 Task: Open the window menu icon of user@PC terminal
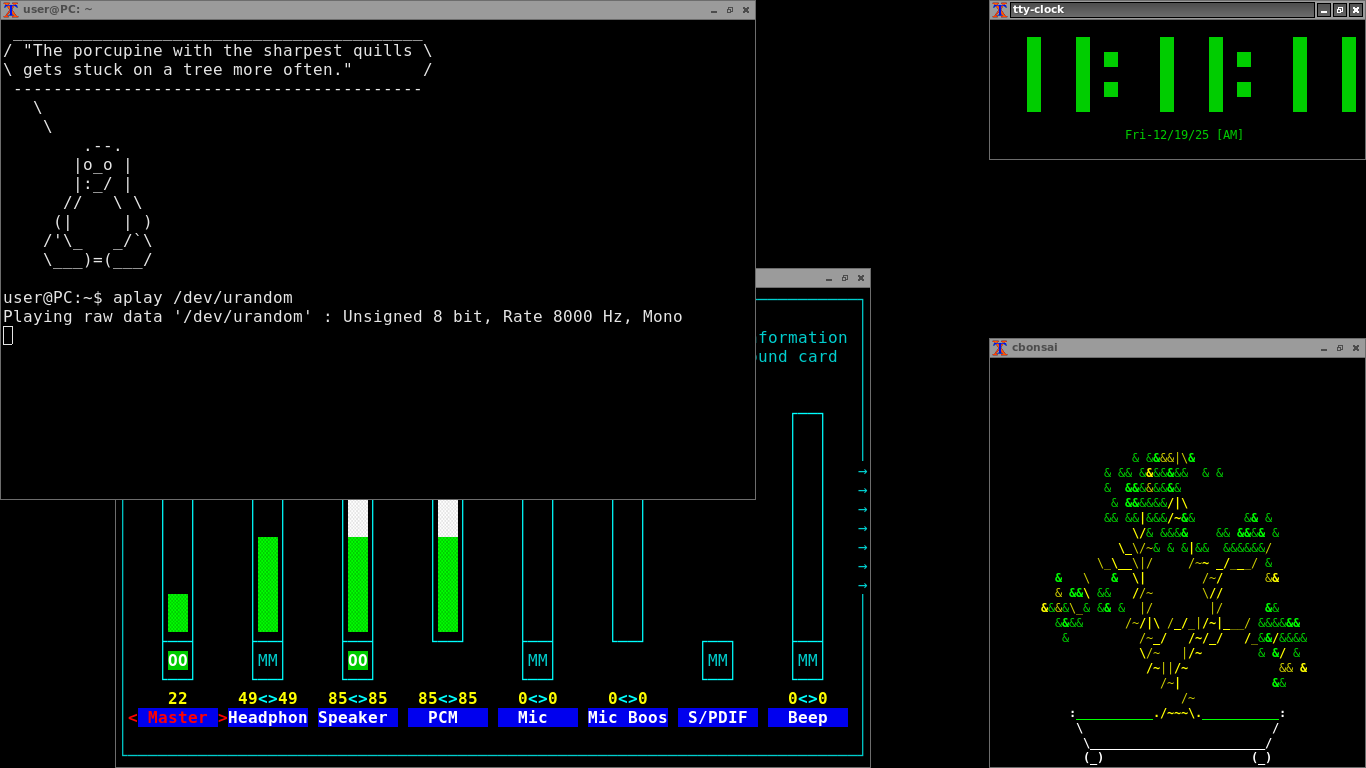pyautogui.click(x=10, y=10)
